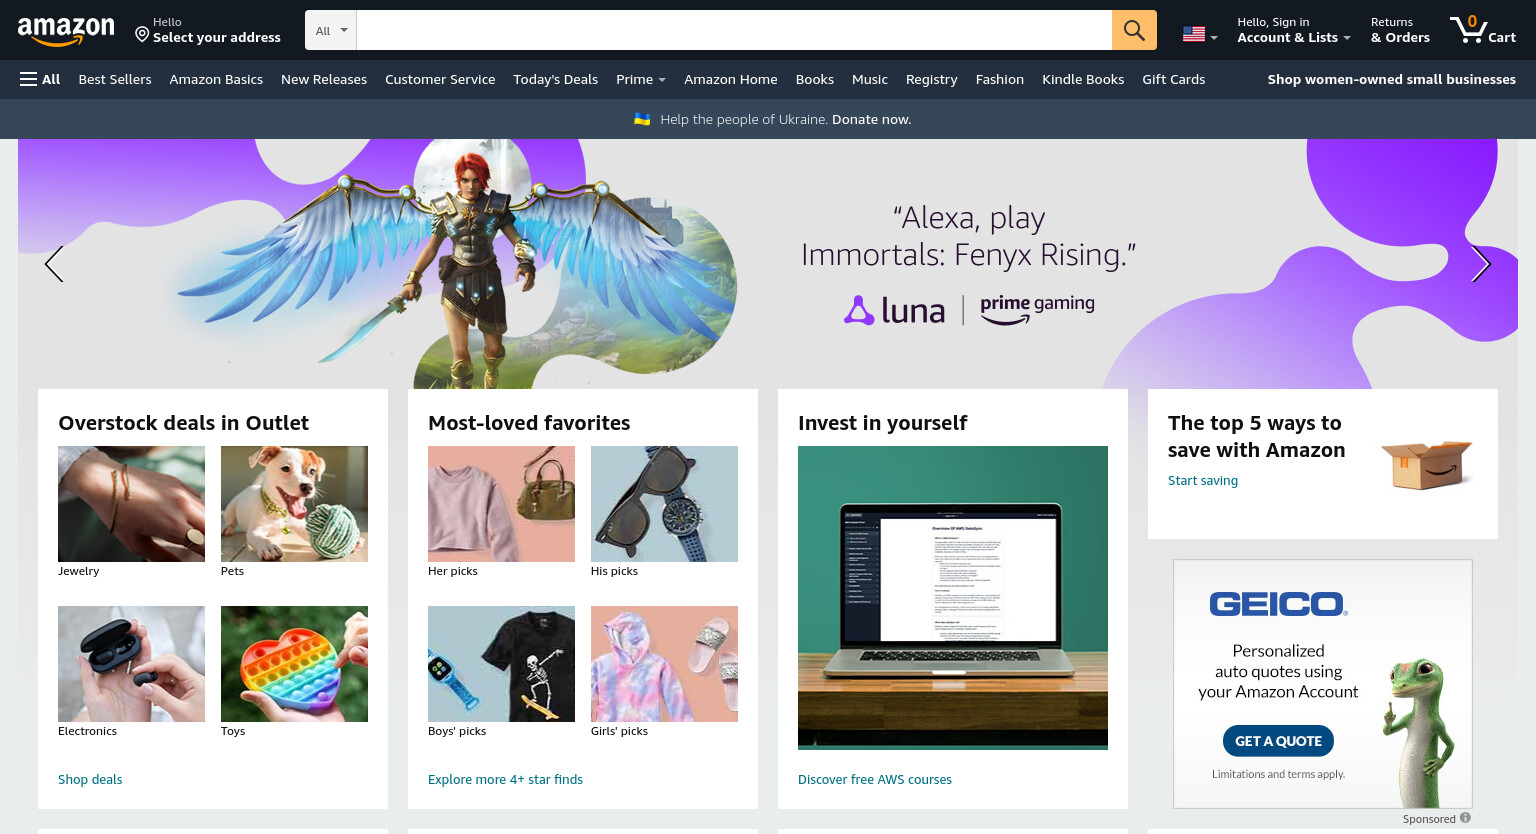Image resolution: width=1536 pixels, height=834 pixels.
Task: Click the location pin address selector
Action: click(x=208, y=30)
